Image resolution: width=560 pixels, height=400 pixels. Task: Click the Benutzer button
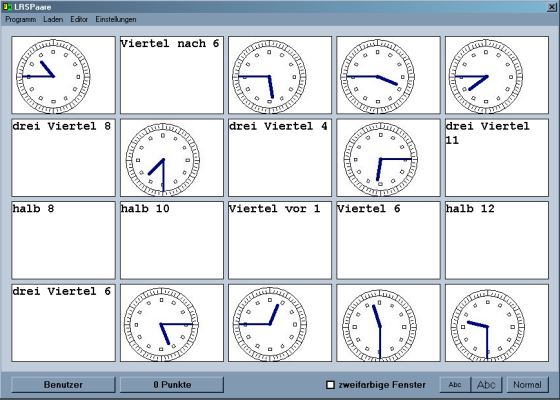[x=63, y=385]
